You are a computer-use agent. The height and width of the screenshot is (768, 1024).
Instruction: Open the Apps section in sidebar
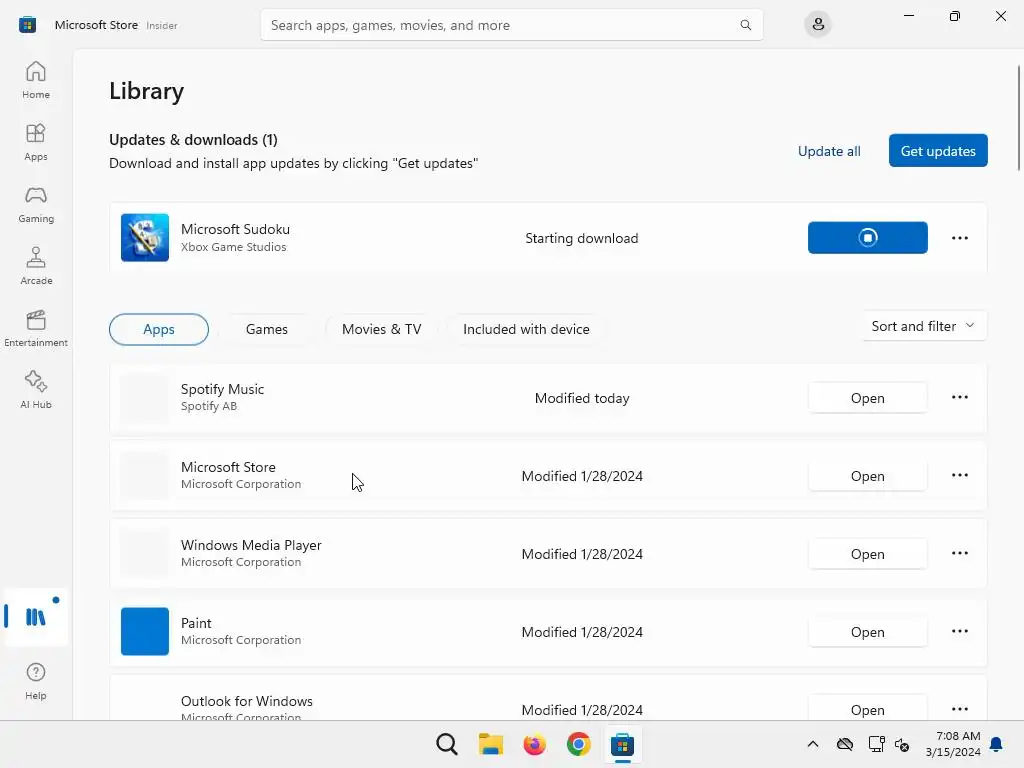coord(36,142)
